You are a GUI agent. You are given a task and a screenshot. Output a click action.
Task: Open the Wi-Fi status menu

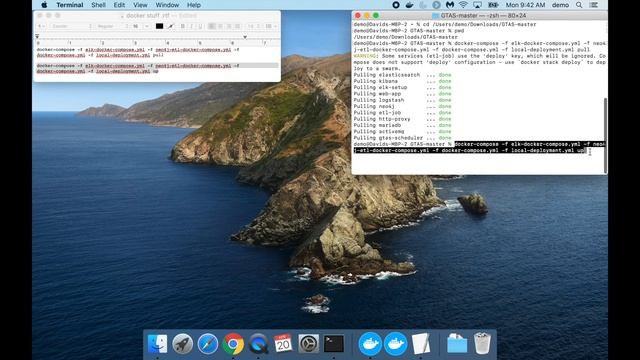pos(463,5)
